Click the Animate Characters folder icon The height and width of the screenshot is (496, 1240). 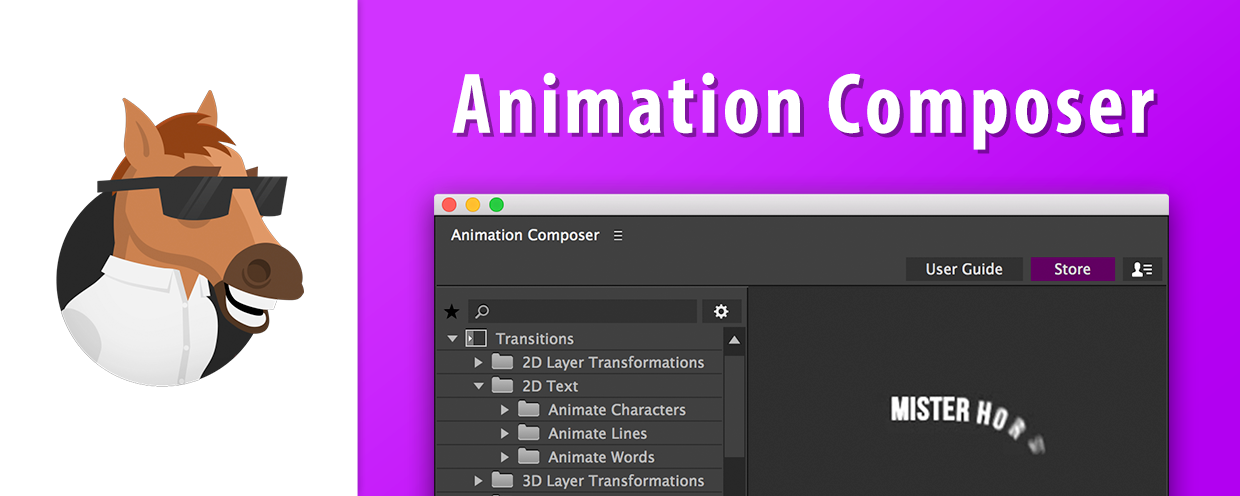(x=528, y=410)
